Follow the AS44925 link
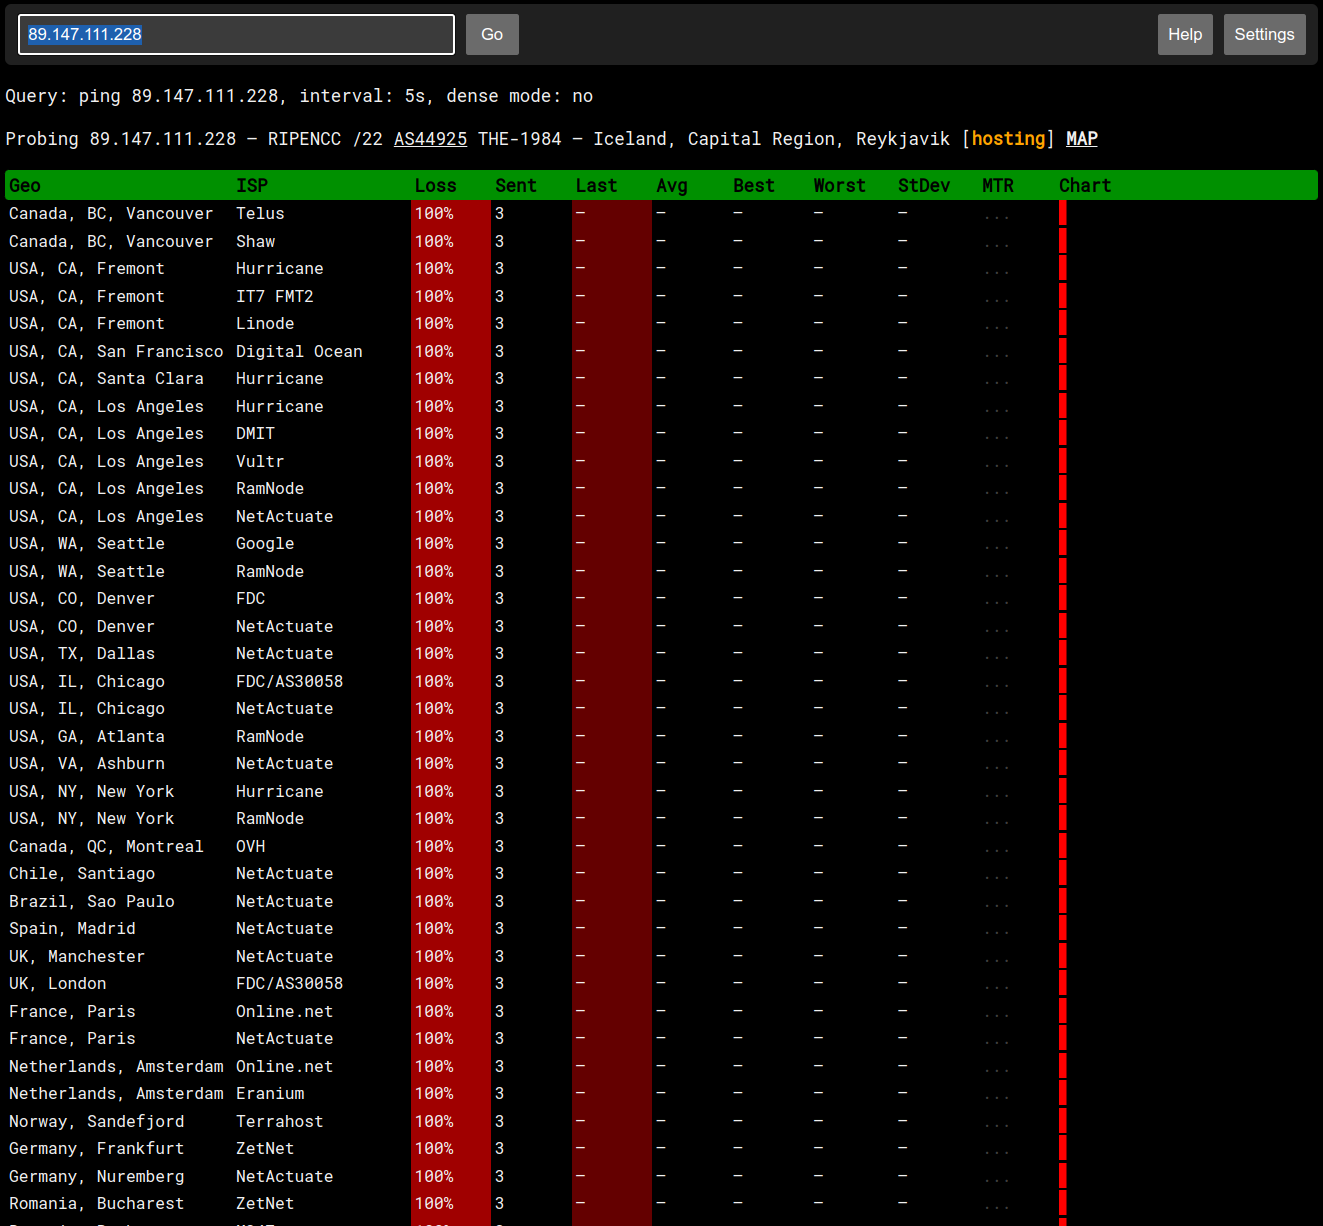Screen dimensions: 1323x1226 tap(430, 139)
